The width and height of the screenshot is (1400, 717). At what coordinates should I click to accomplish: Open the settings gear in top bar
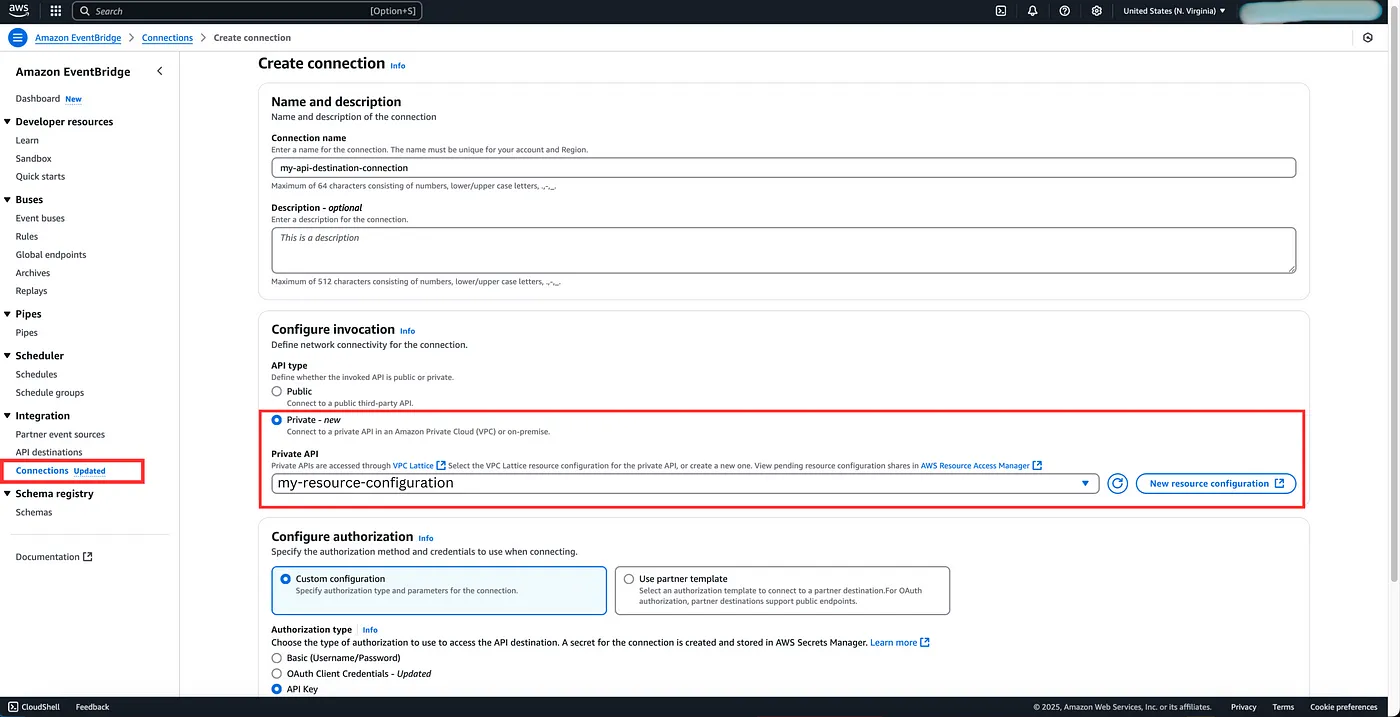pos(1097,11)
